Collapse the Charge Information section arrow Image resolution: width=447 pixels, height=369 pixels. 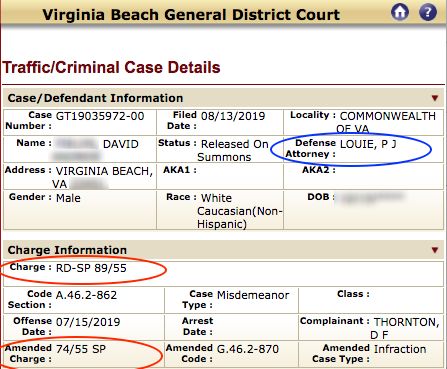(435, 250)
